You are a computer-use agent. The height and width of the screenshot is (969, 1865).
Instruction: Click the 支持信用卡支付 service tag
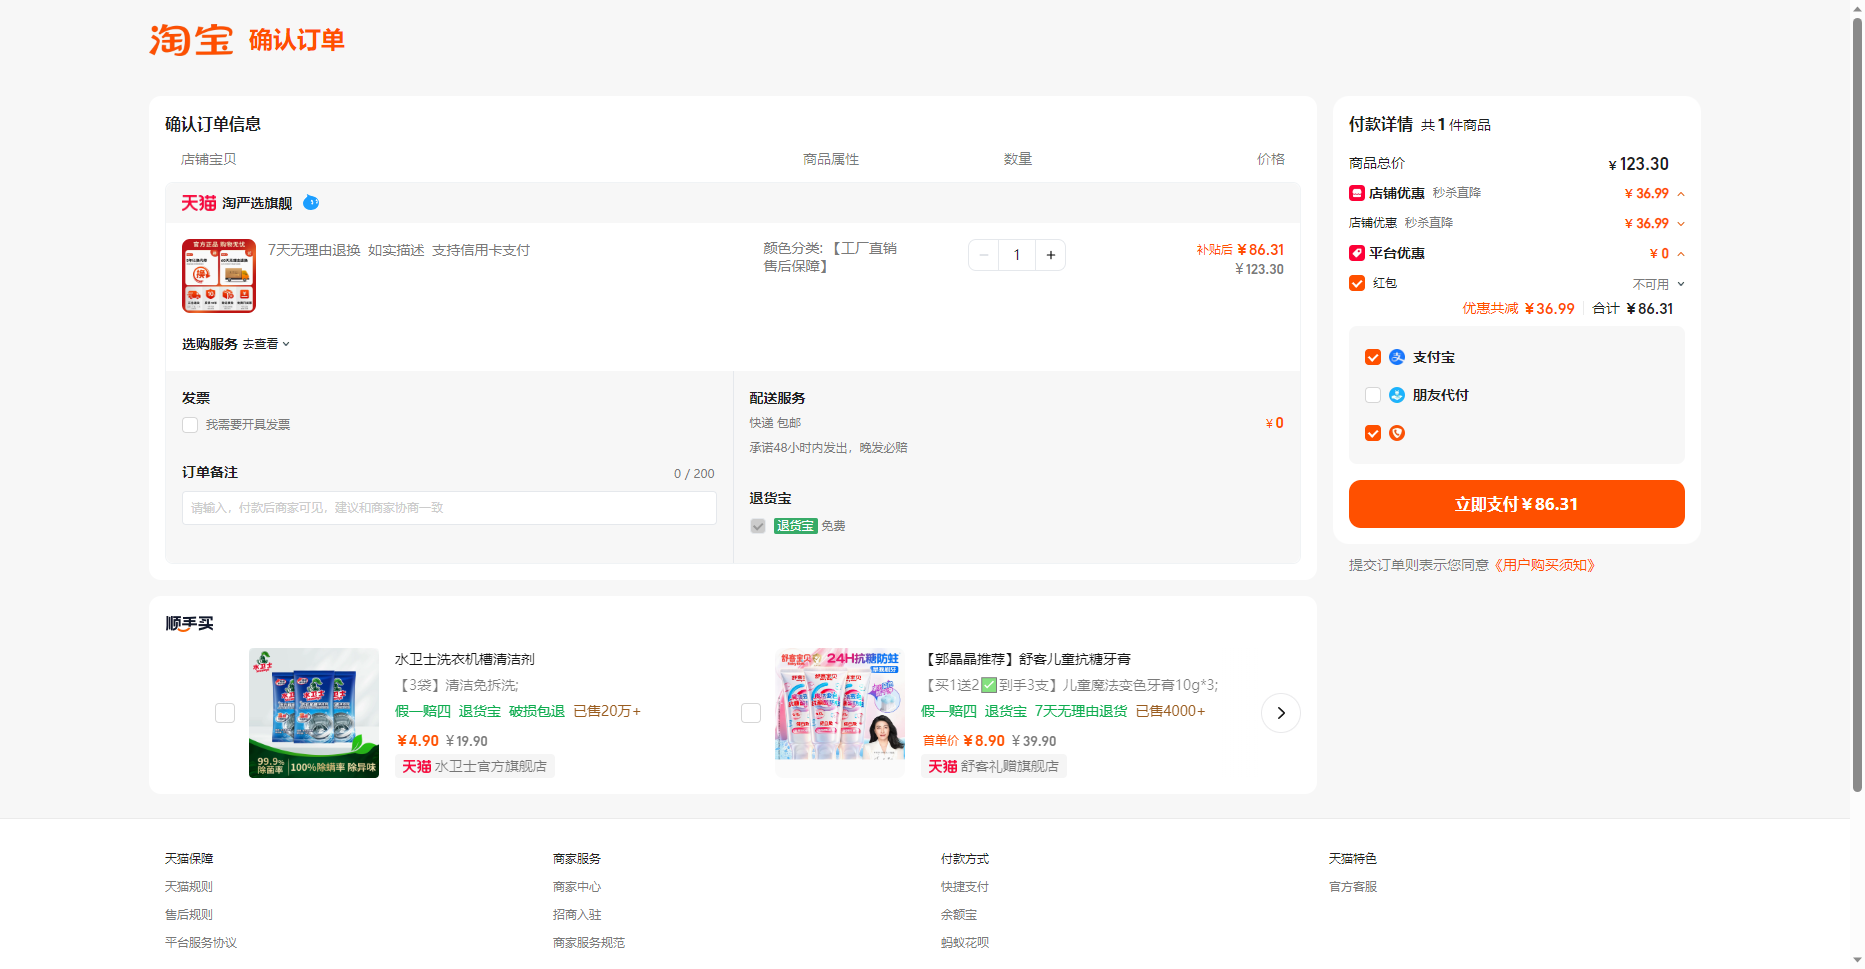[x=481, y=250]
